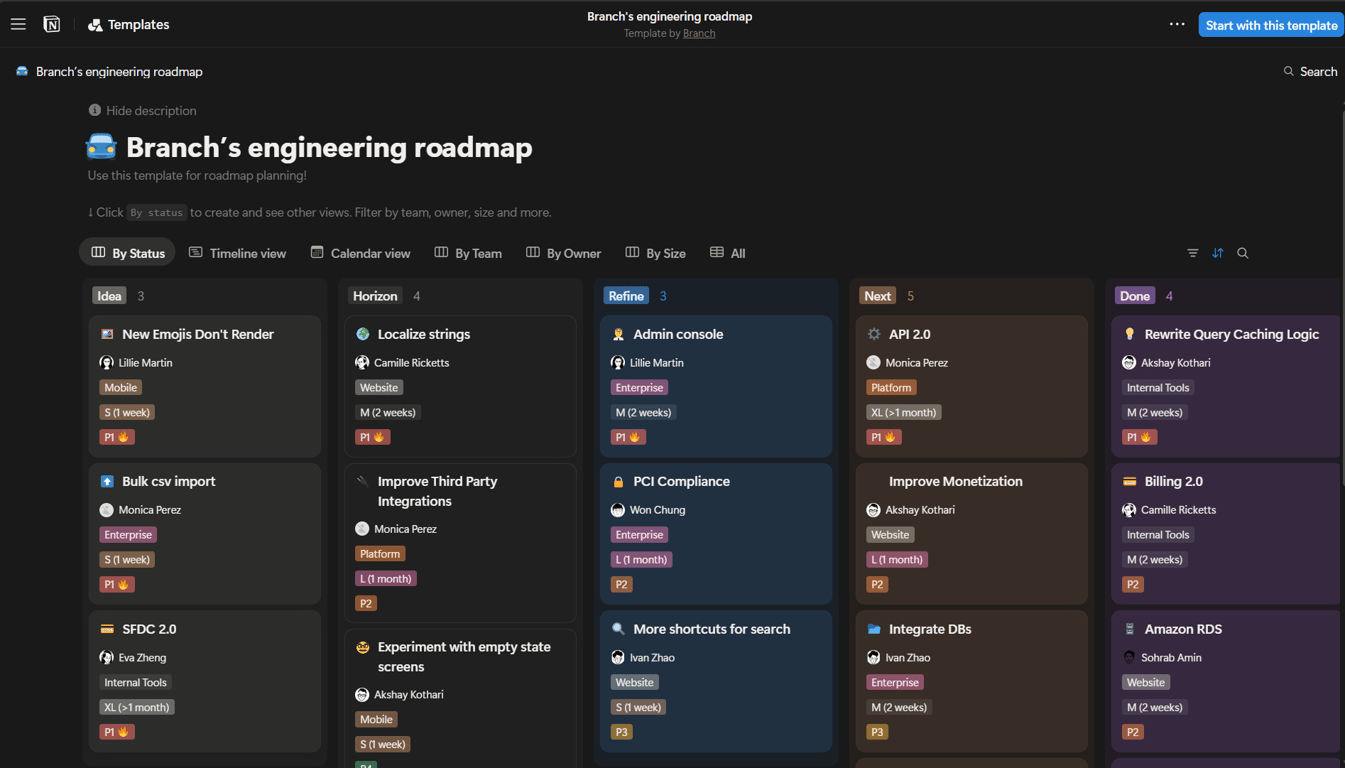The image size is (1345, 768).
Task: Select the By Team view tab
Action: 468,253
